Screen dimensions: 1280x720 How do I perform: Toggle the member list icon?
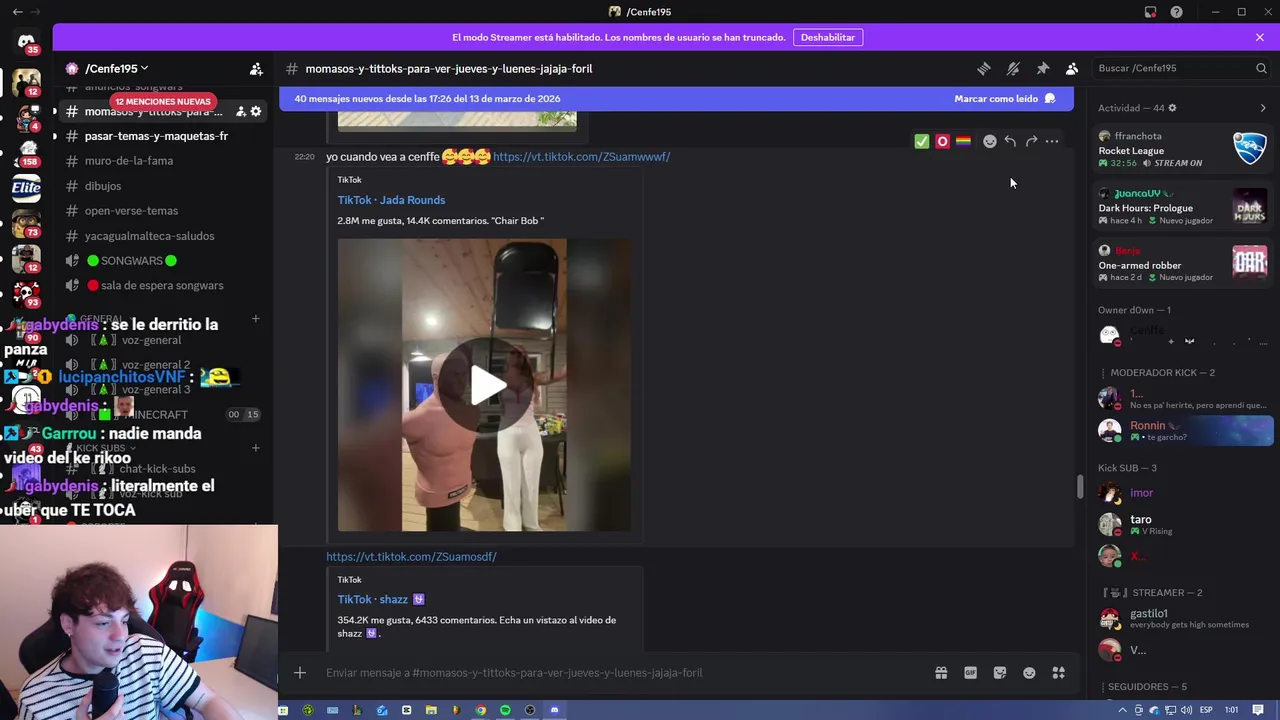point(1072,68)
